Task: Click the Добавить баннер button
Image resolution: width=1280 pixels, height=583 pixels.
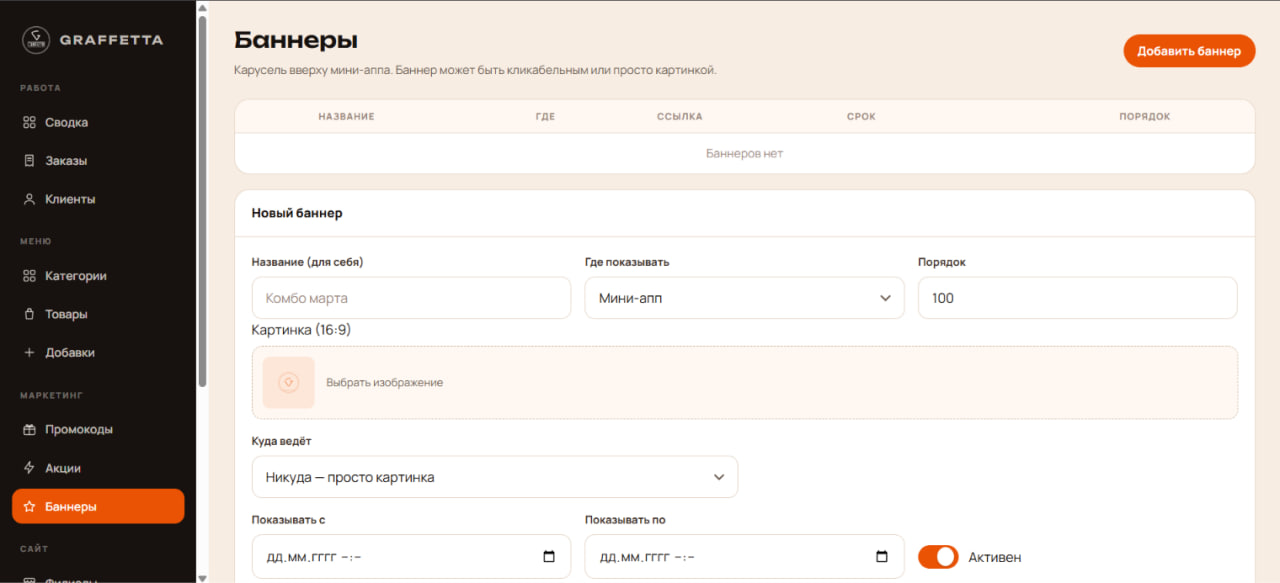Action: point(1189,51)
